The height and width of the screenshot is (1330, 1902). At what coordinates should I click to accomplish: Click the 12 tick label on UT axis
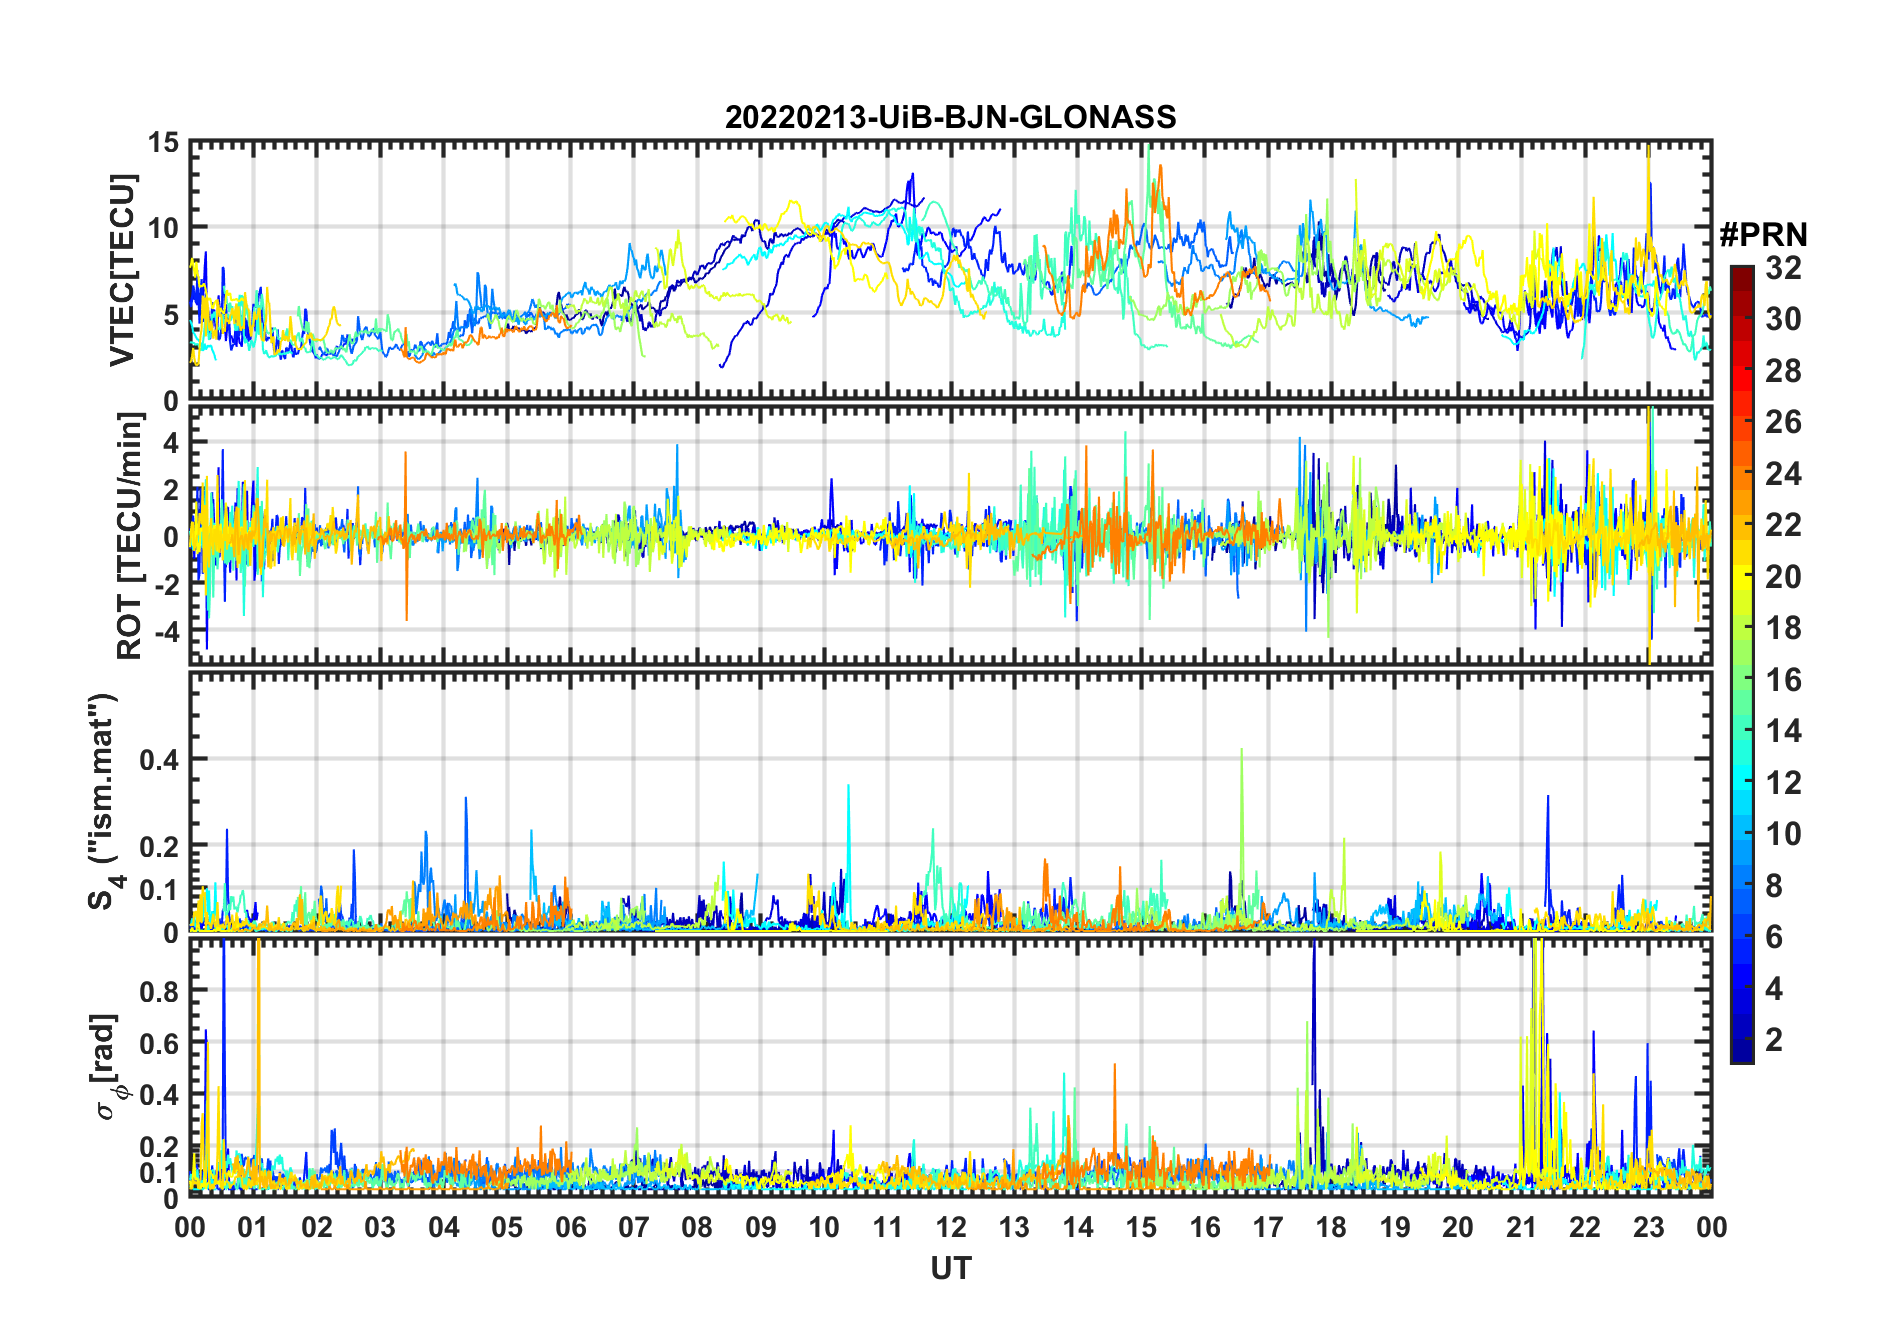point(950,1227)
